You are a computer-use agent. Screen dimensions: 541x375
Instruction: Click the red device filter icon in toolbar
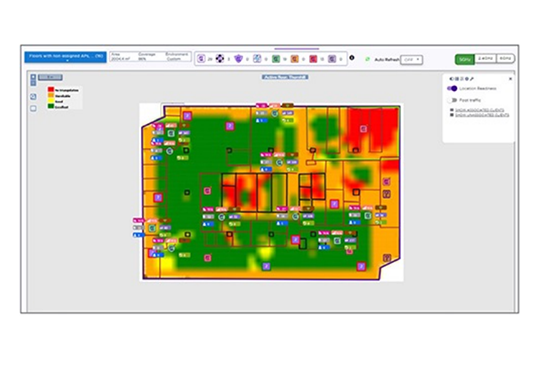point(313,59)
